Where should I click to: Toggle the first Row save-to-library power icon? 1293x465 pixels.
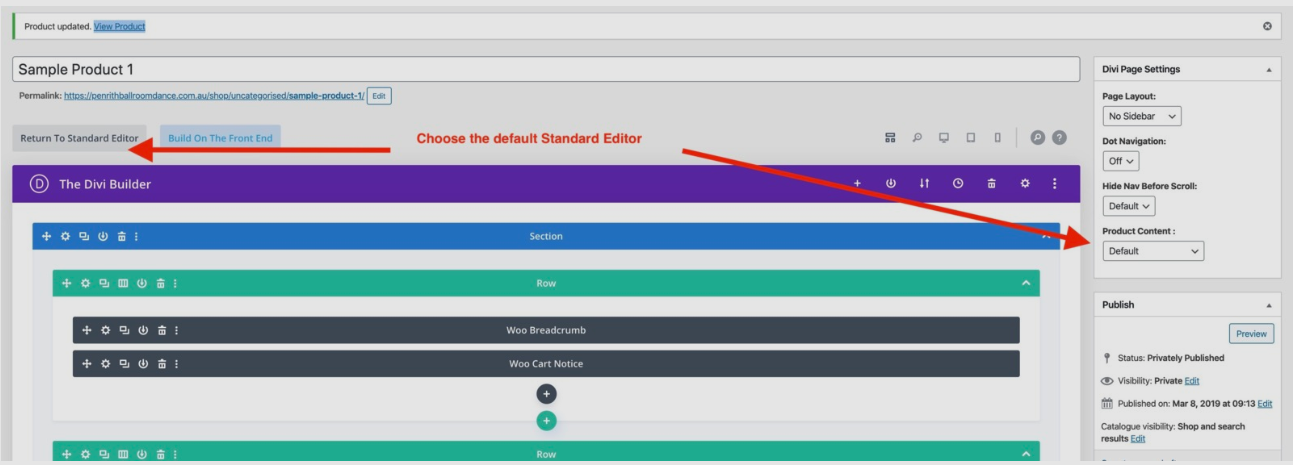[142, 283]
